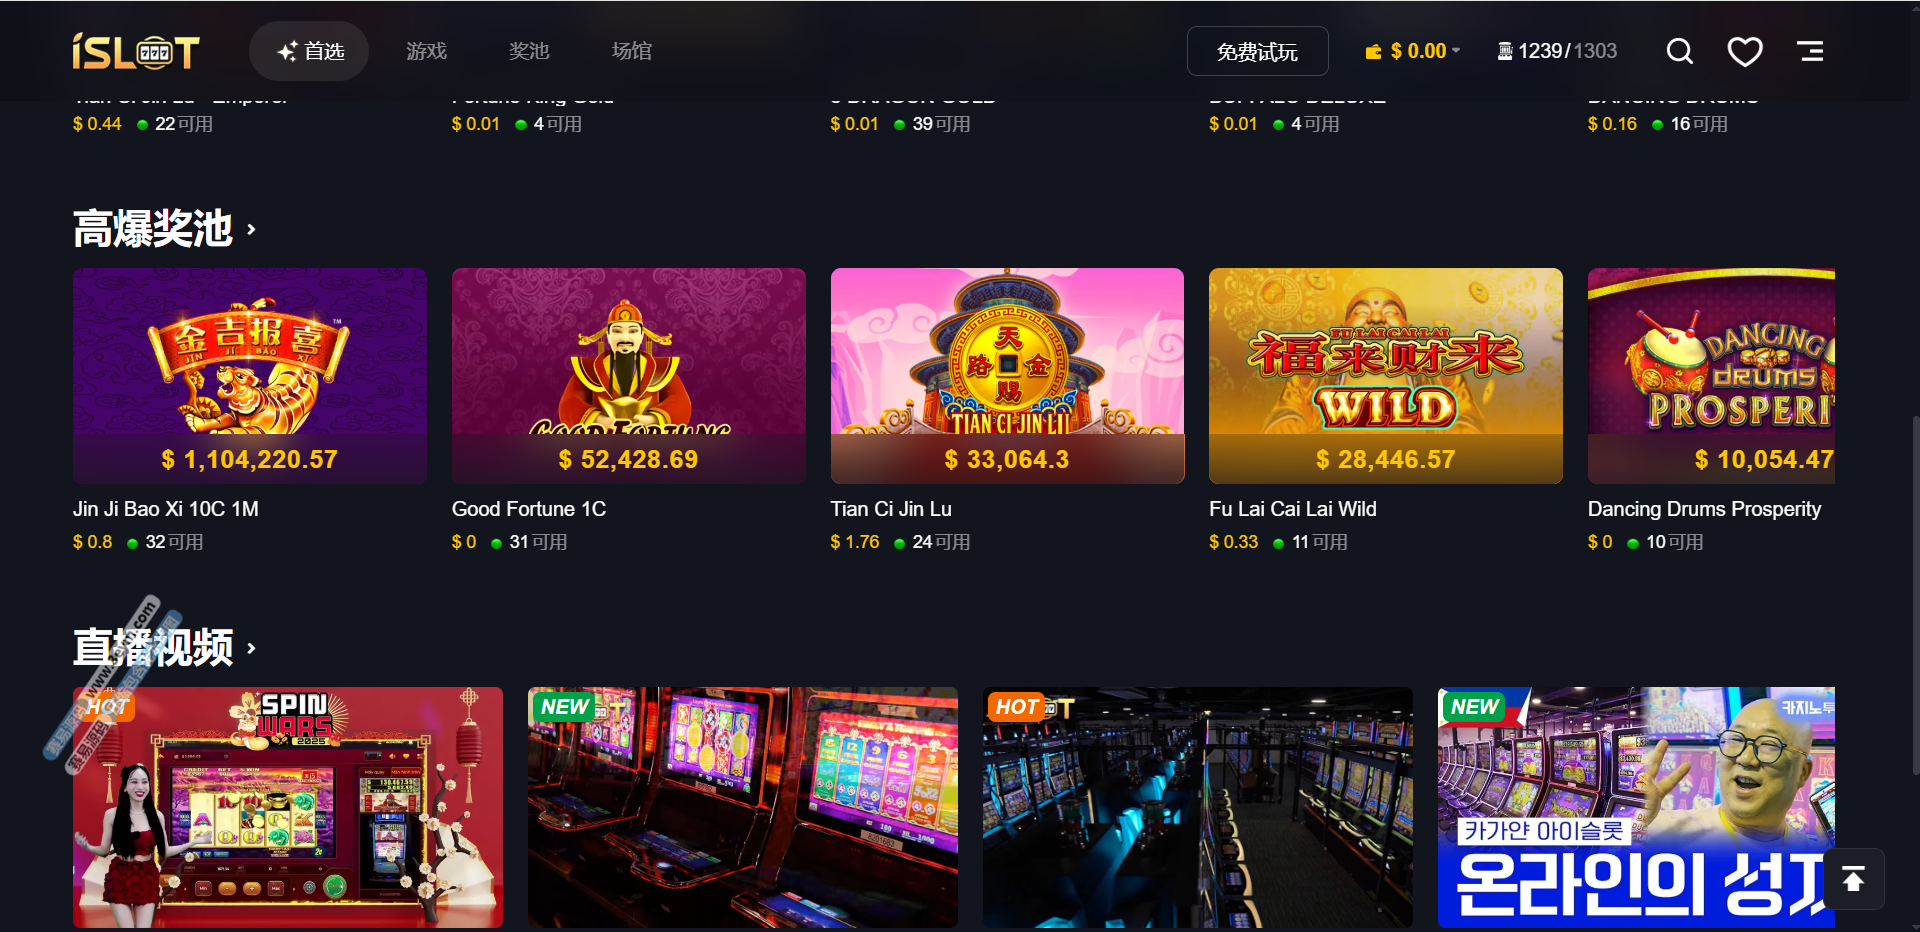The image size is (1920, 932).
Task: Click the back-to-top arrow button
Action: click(1854, 879)
